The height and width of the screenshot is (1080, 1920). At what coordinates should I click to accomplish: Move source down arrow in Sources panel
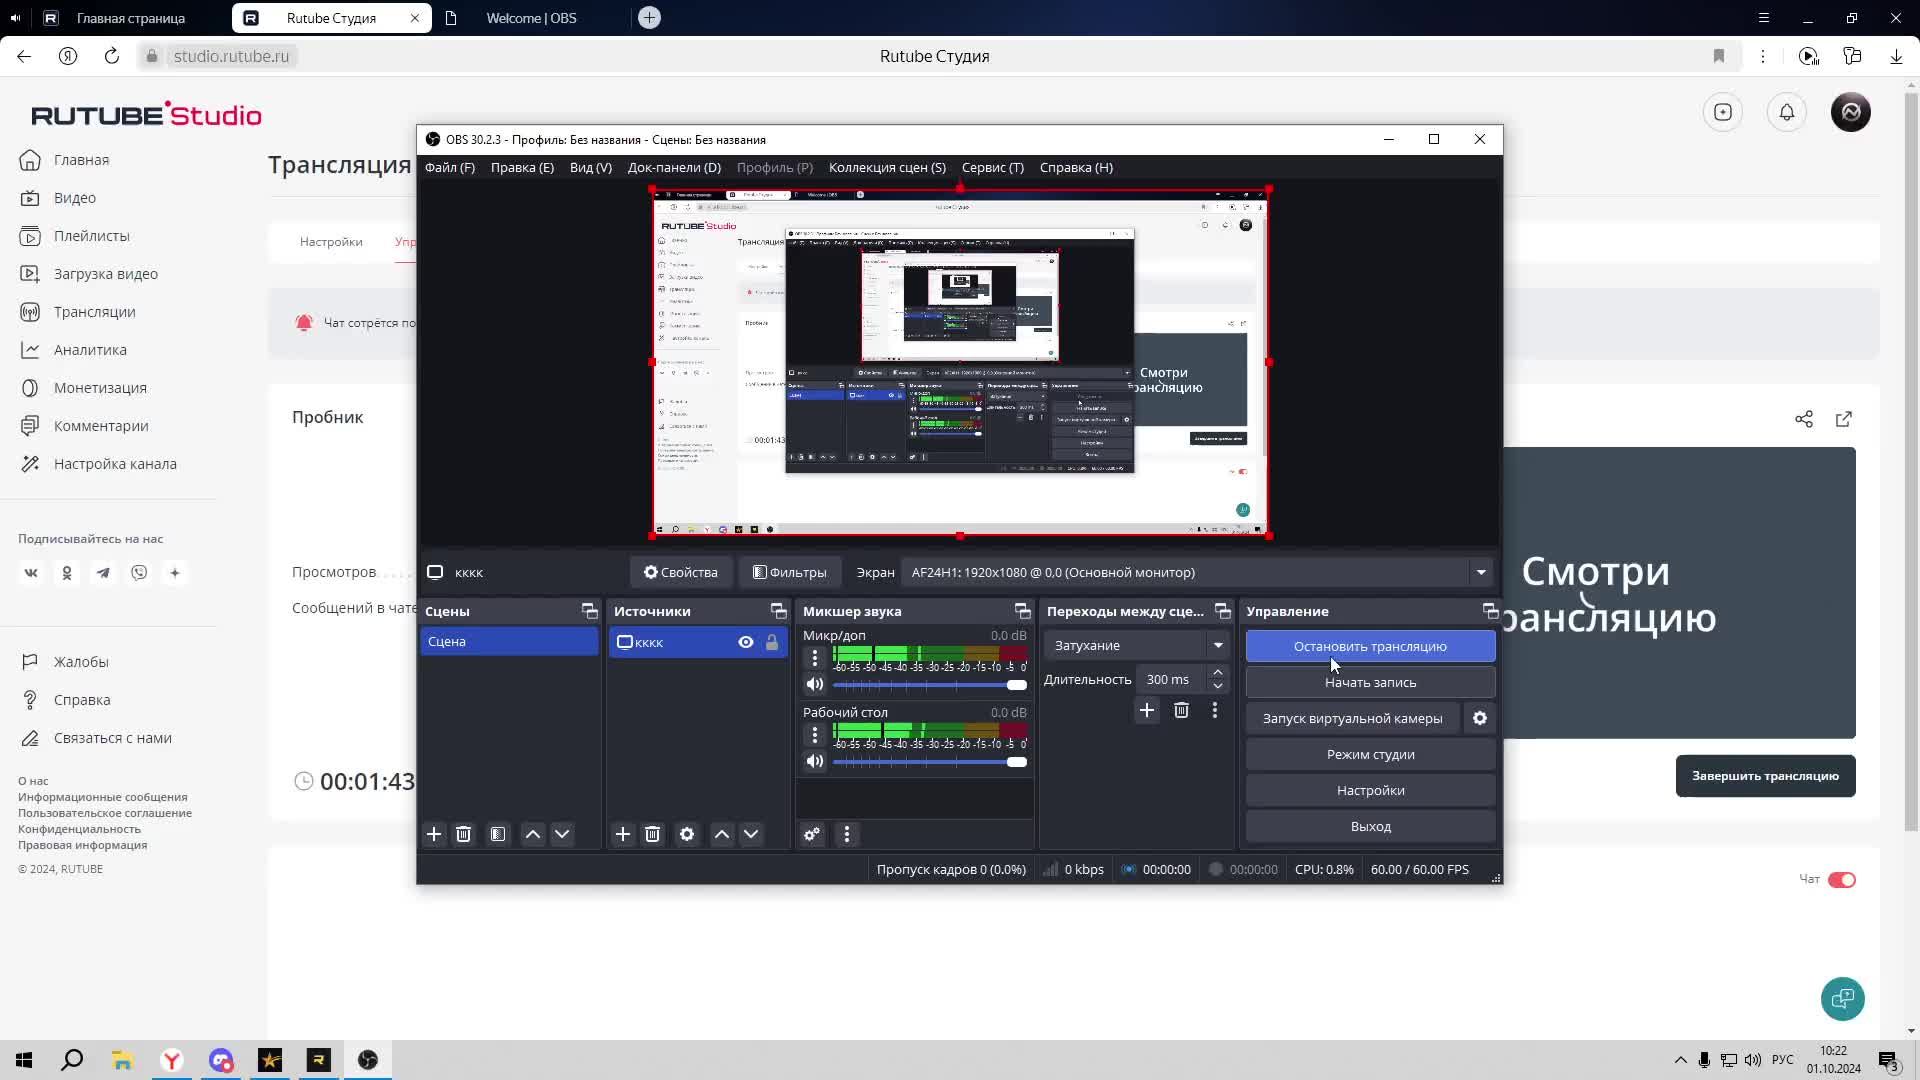(751, 834)
